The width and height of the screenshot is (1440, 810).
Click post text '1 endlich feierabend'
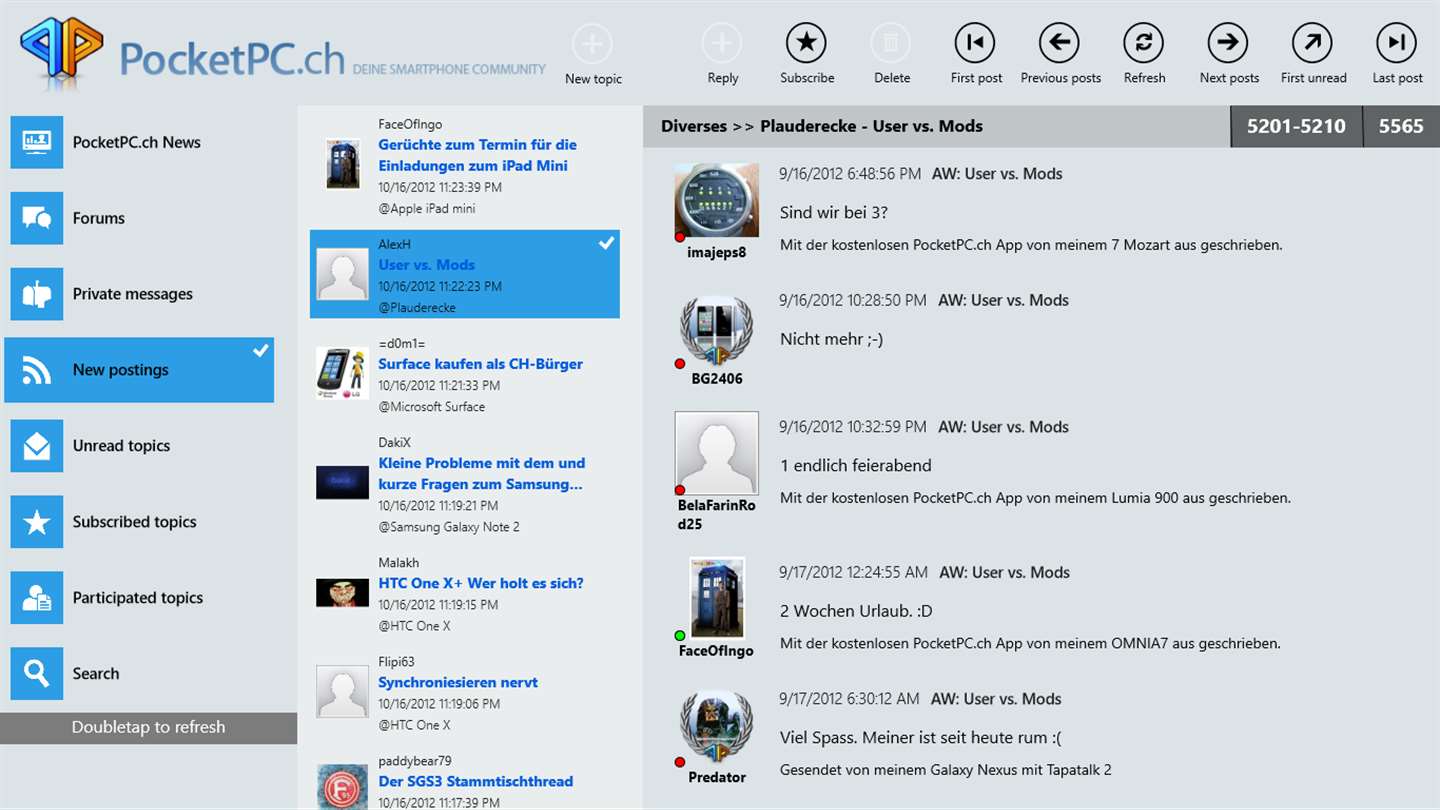tap(855, 466)
